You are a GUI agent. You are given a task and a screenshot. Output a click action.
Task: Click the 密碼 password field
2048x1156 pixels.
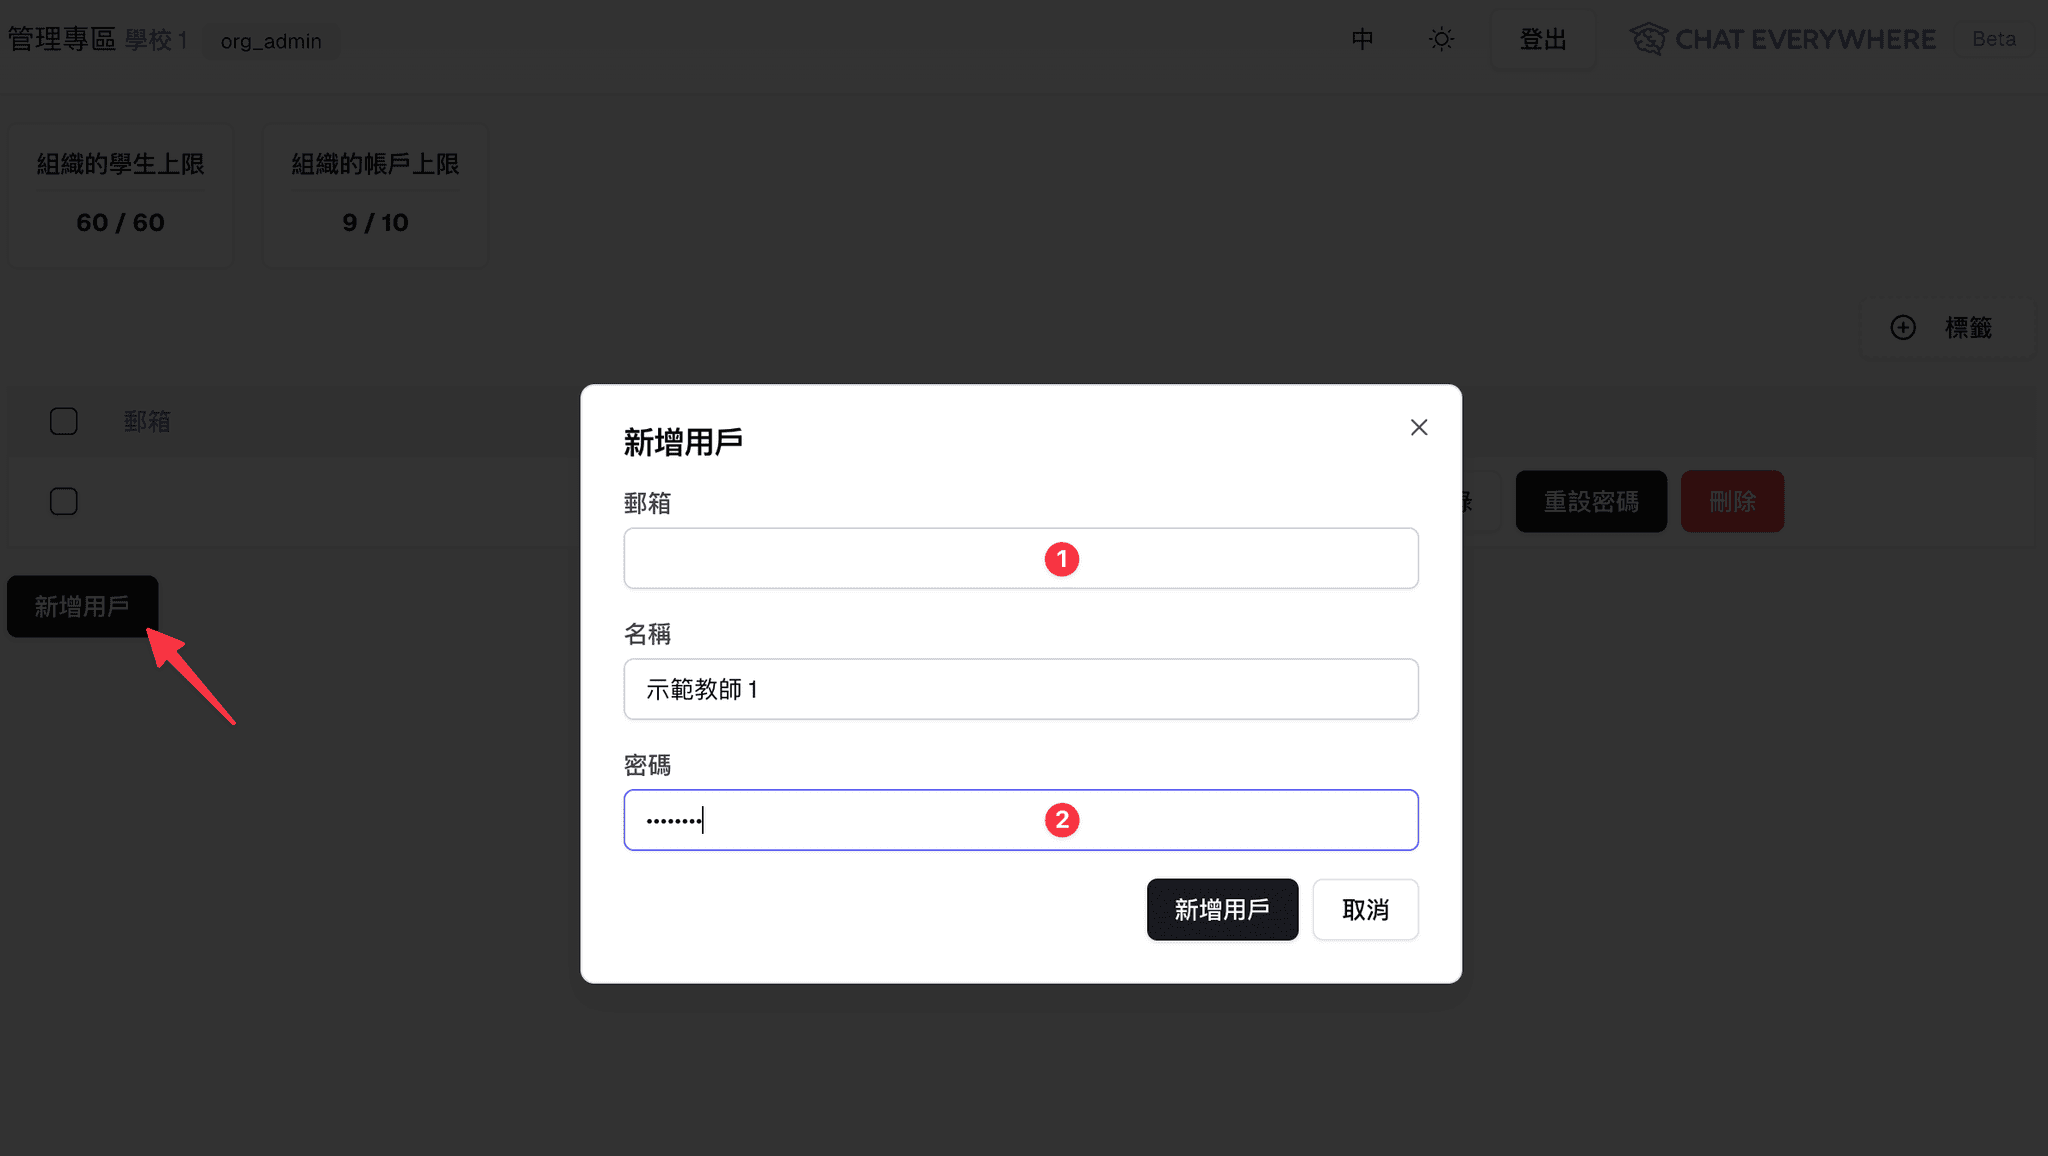(1020, 820)
